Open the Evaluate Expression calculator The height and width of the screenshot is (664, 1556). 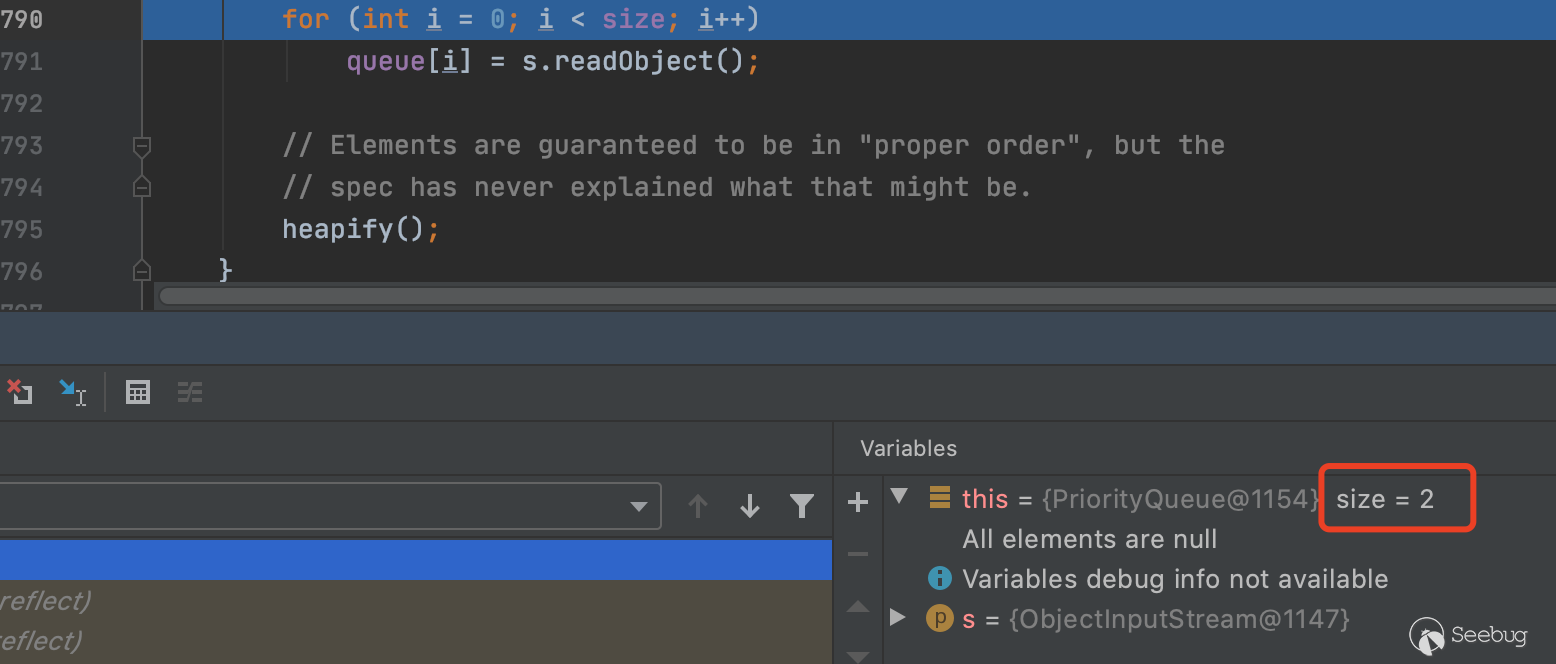(138, 392)
